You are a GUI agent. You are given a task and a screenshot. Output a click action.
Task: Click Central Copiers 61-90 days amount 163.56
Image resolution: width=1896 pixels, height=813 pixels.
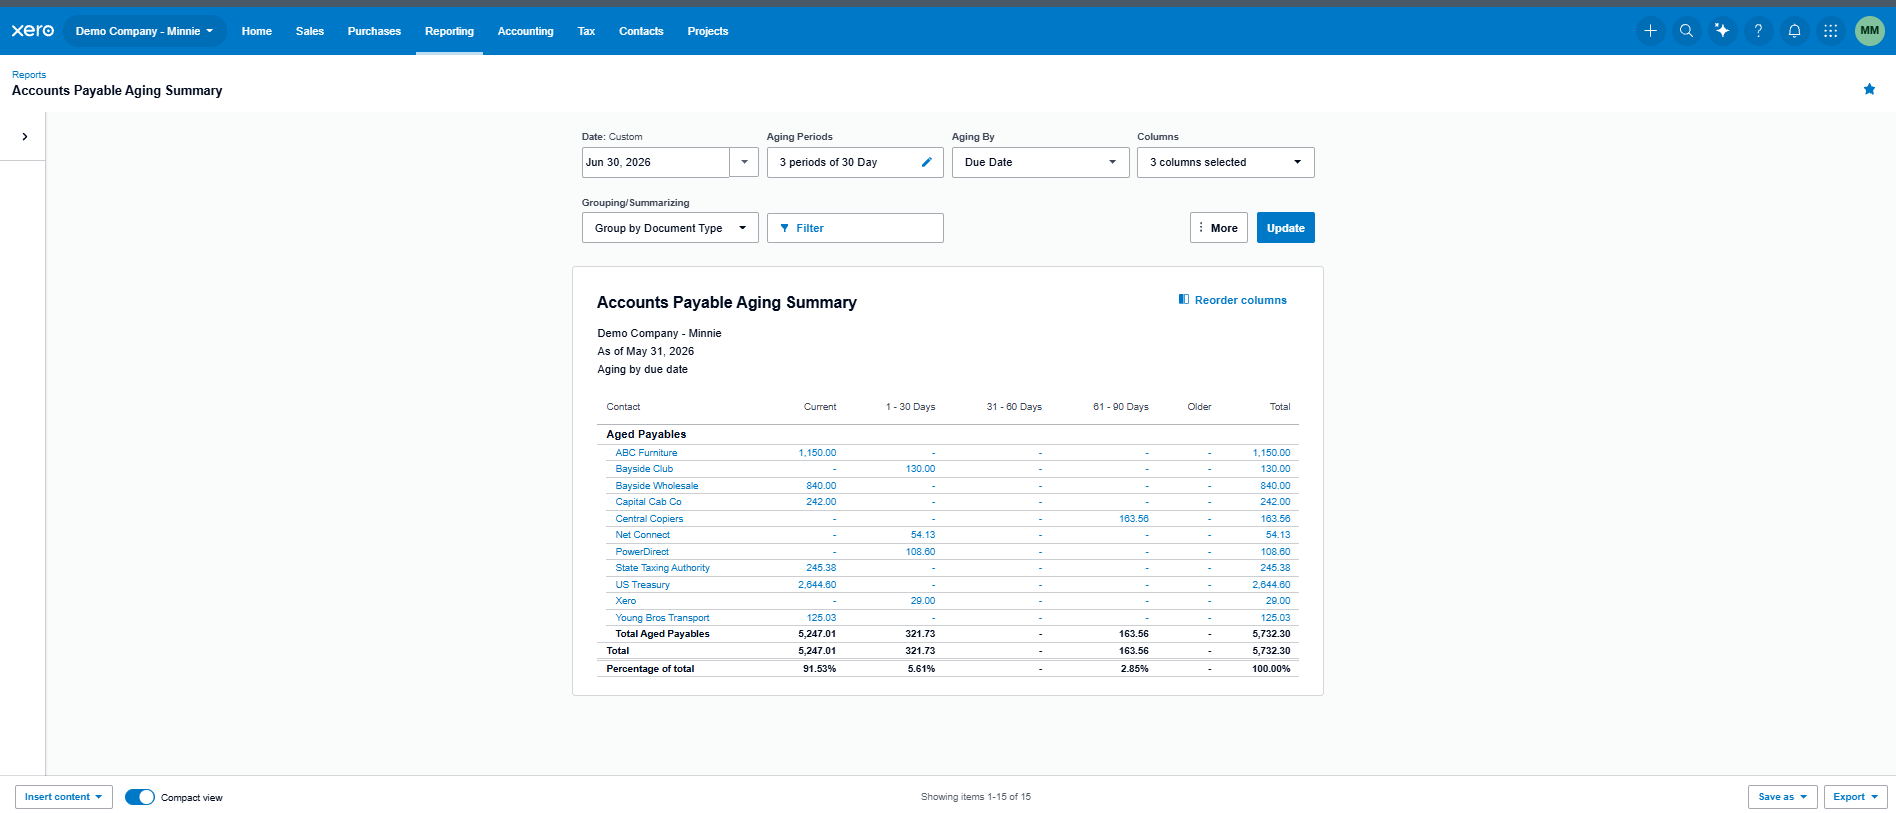pos(1134,519)
